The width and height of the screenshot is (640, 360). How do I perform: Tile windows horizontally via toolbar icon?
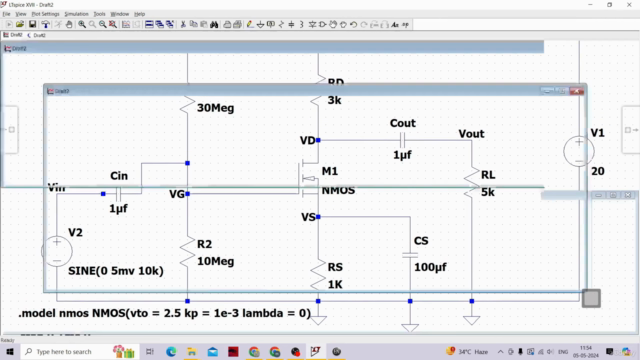point(149,24)
